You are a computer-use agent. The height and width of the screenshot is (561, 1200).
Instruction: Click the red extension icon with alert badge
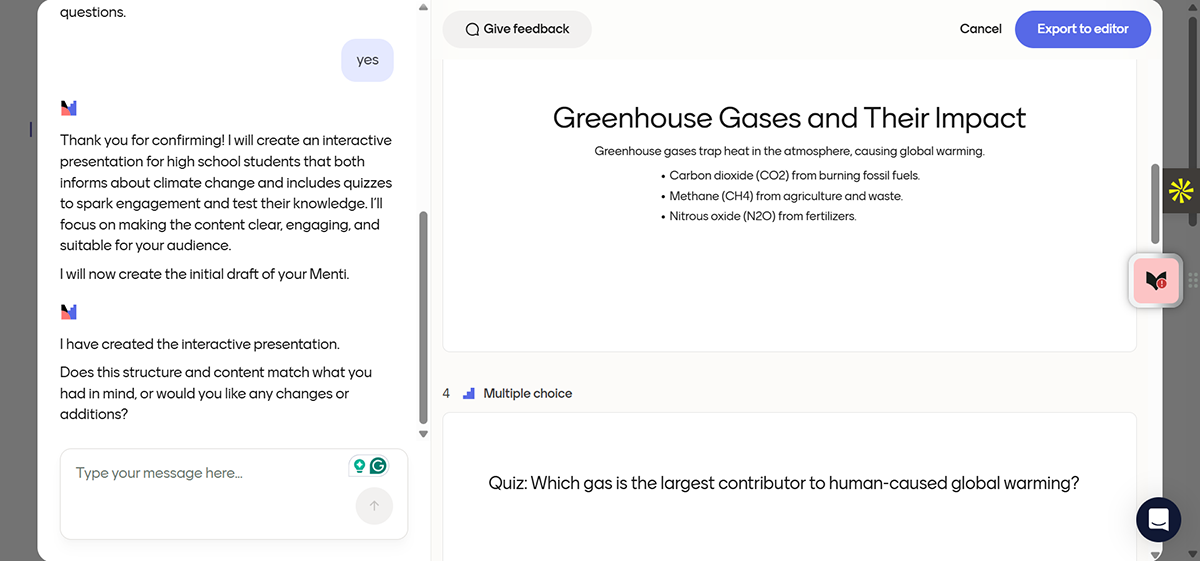pos(1155,280)
